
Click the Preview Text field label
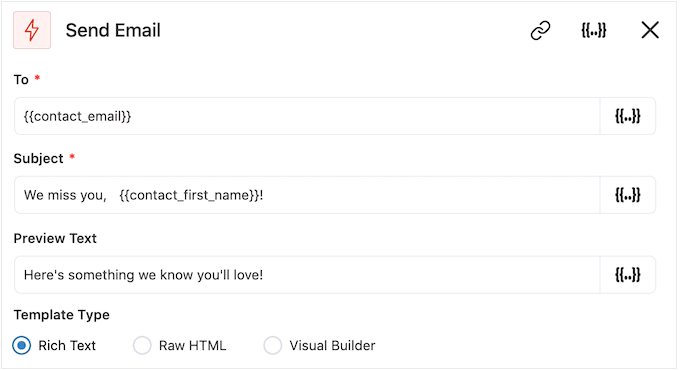tap(55, 239)
